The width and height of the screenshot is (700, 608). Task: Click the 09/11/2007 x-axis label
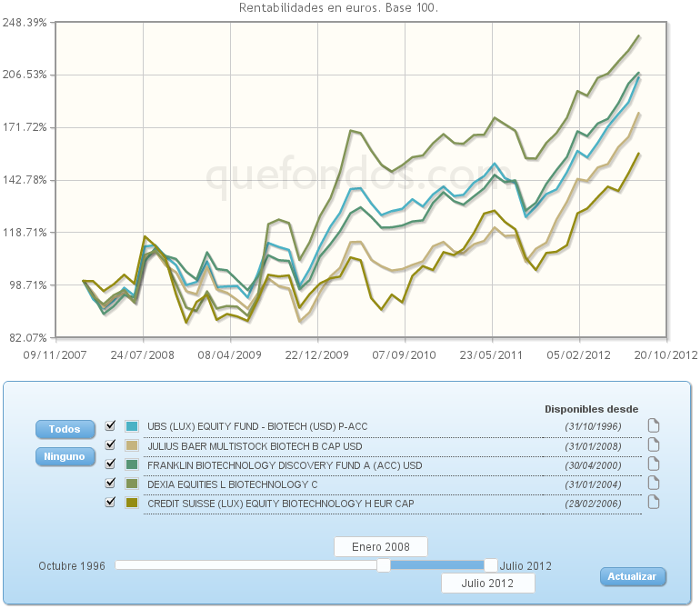[55, 355]
